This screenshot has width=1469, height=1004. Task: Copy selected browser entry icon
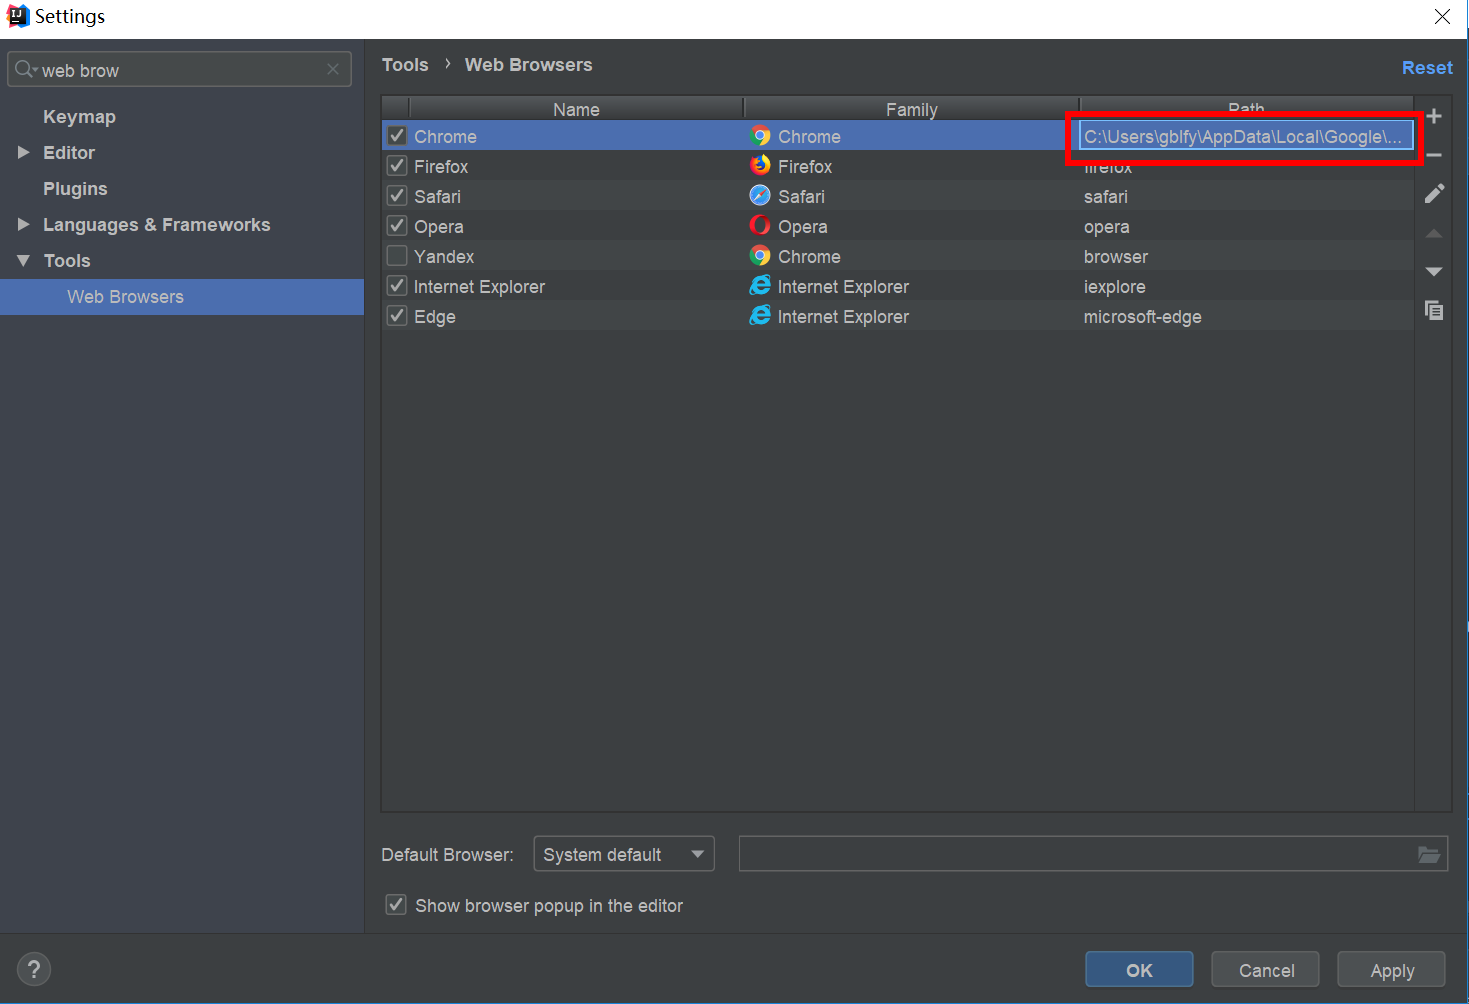coord(1434,311)
